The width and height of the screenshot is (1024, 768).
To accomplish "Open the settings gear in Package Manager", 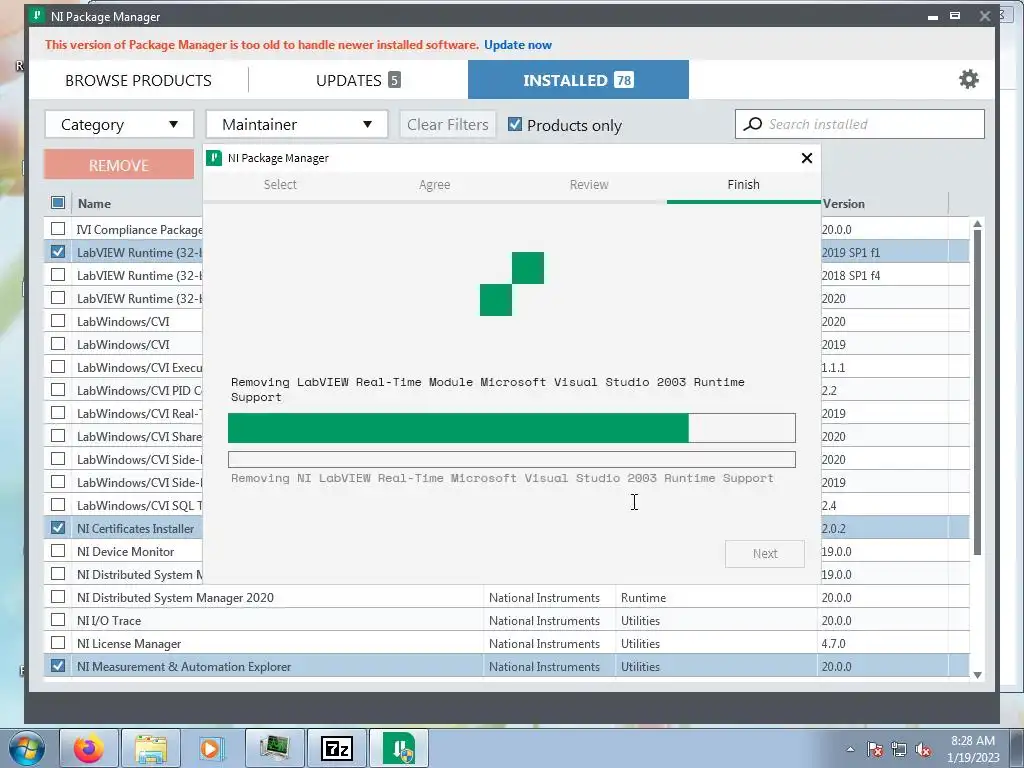I will pyautogui.click(x=968, y=80).
